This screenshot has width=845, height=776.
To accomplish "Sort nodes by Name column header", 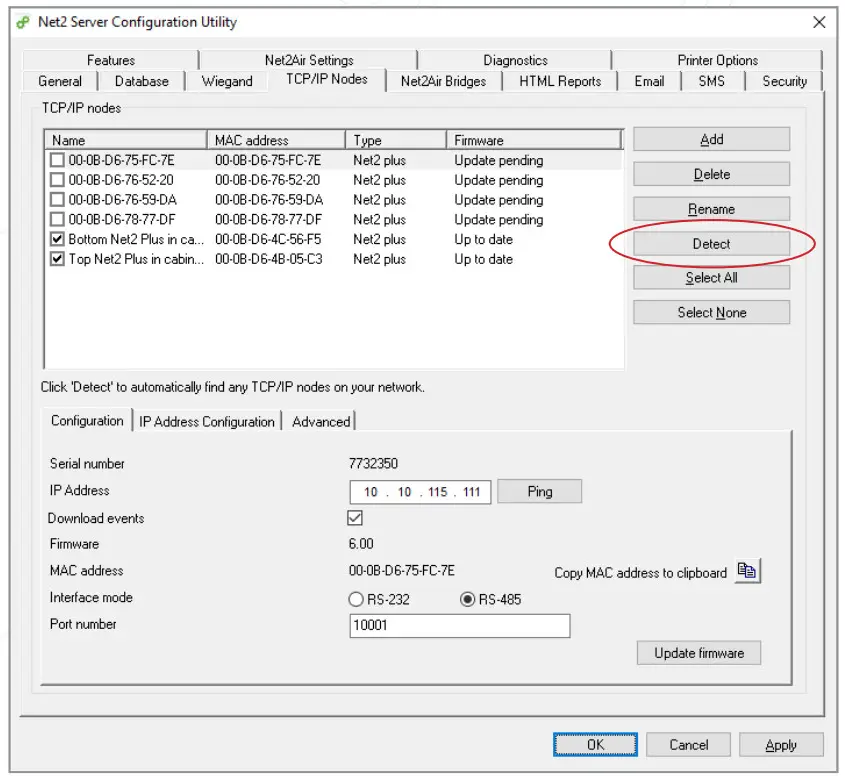I will tap(126, 140).
